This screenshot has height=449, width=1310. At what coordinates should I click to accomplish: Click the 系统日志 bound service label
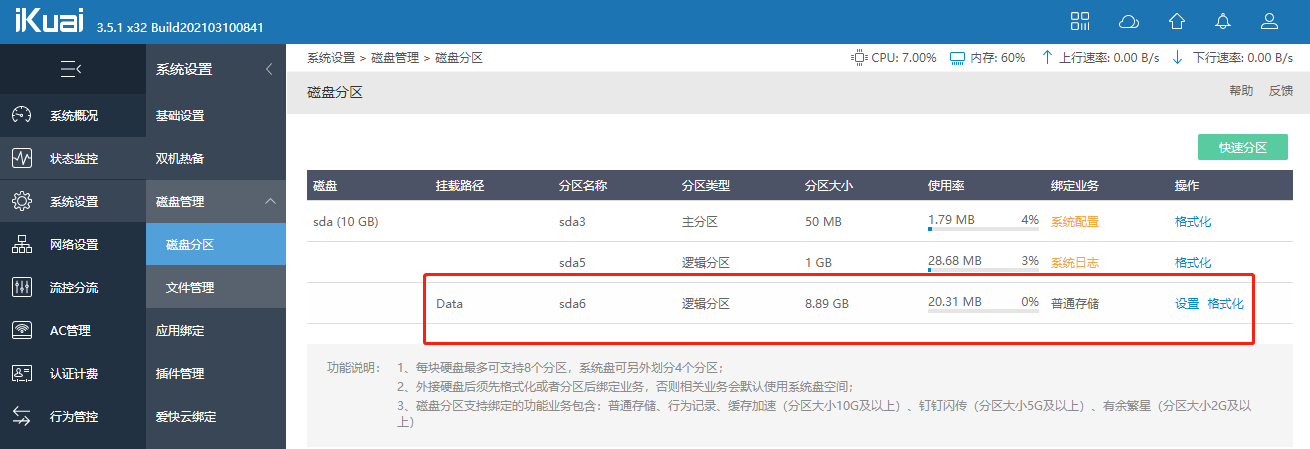1075,262
